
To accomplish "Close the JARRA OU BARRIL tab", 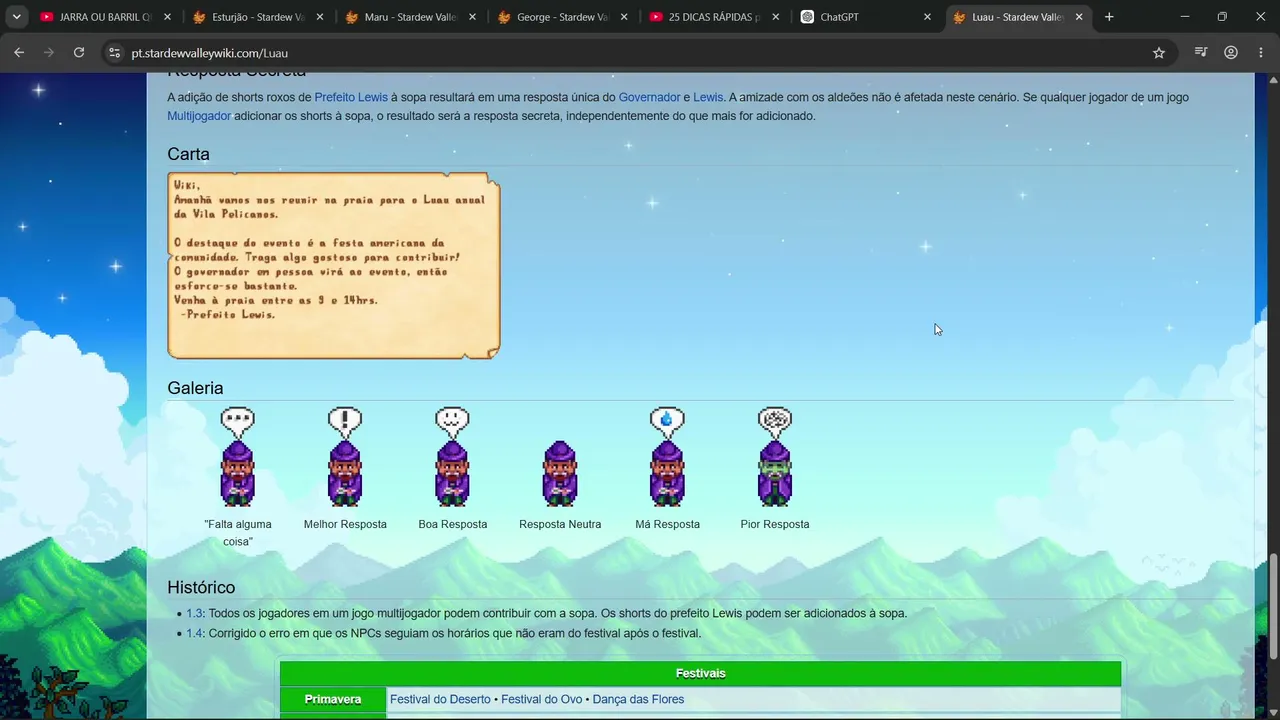I will (x=167, y=17).
